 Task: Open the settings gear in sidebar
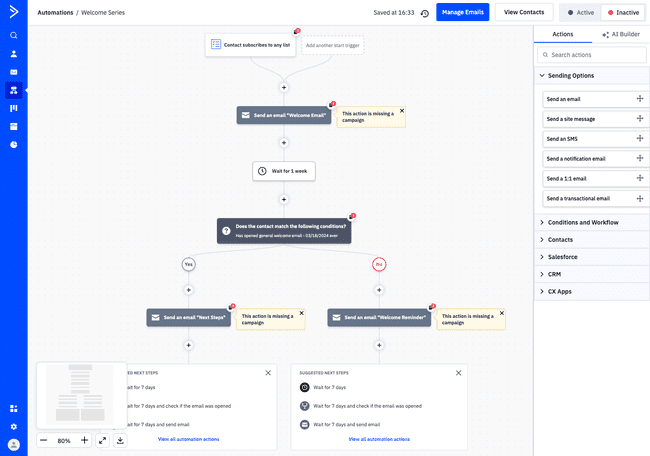click(x=14, y=426)
